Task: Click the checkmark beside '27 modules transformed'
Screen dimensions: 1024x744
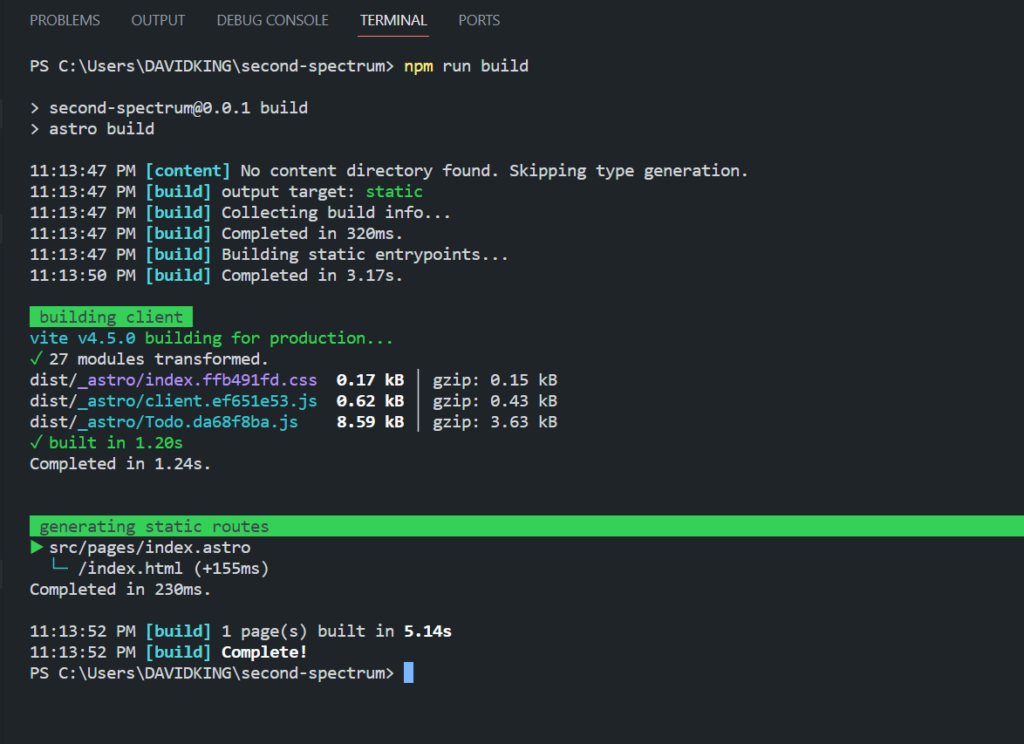Action: [x=36, y=359]
